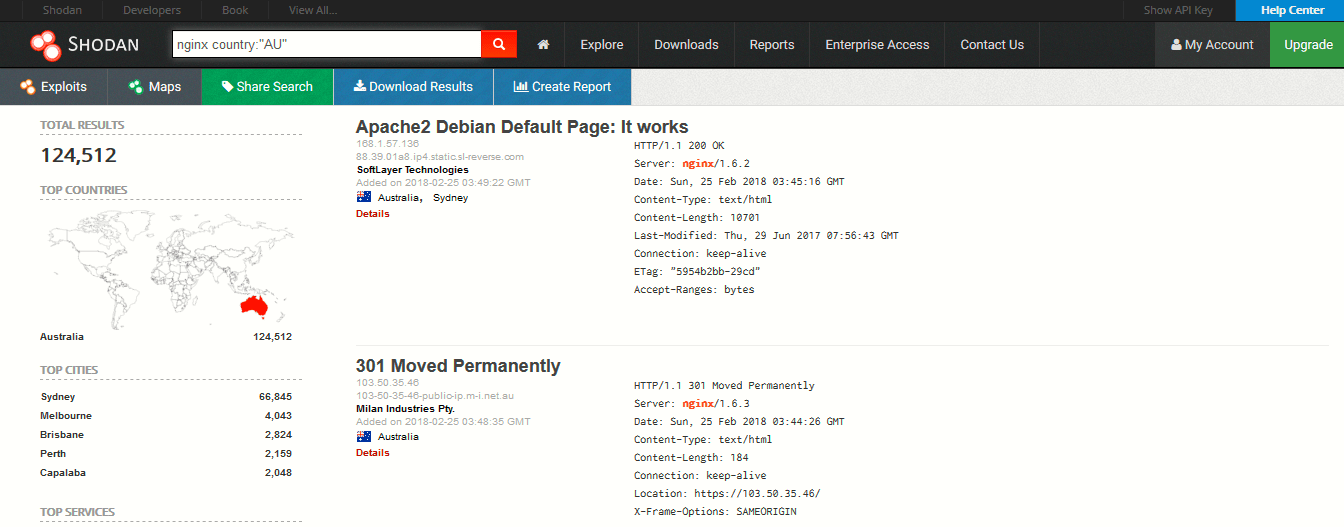Image resolution: width=1344 pixels, height=527 pixels.
Task: Click SoftLayer Technologies organization
Action: pos(412,170)
